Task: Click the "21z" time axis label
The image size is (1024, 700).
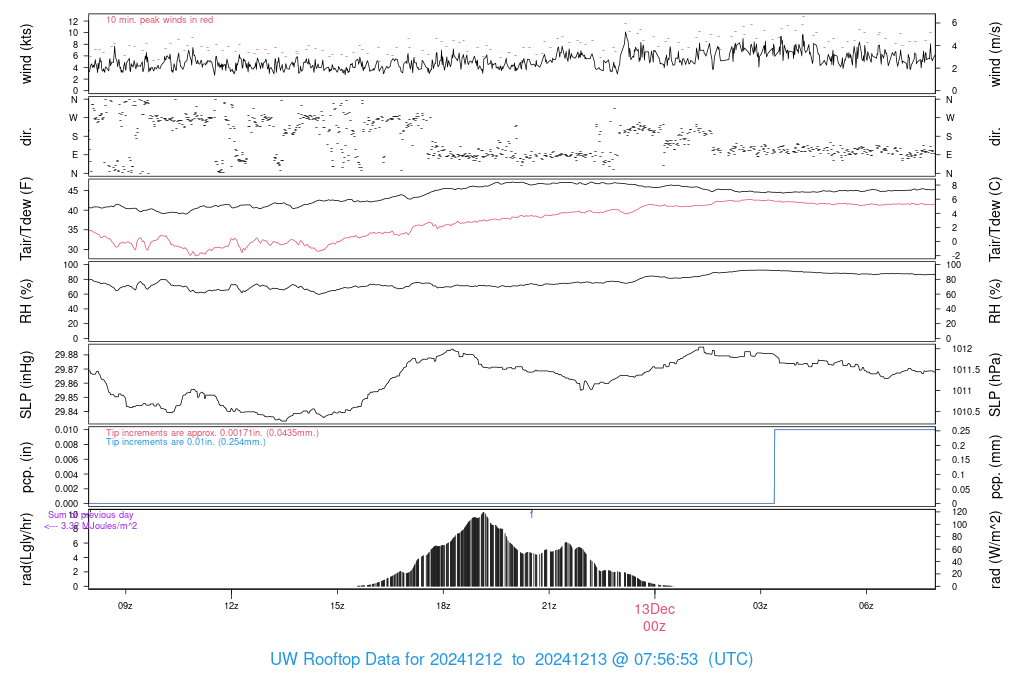Action: pyautogui.click(x=549, y=606)
